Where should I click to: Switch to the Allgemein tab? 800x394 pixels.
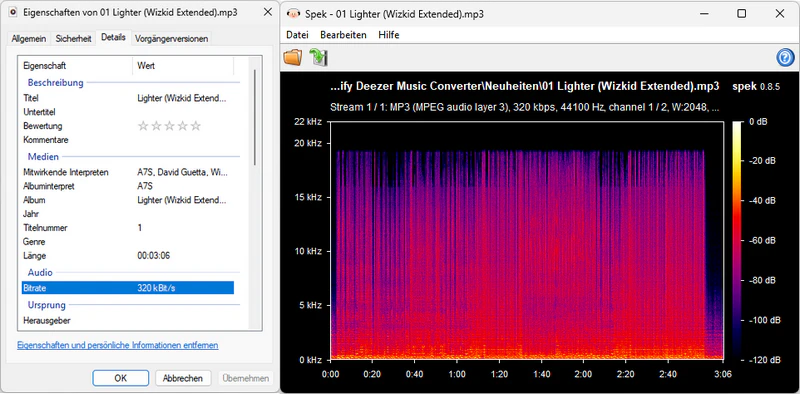29,38
